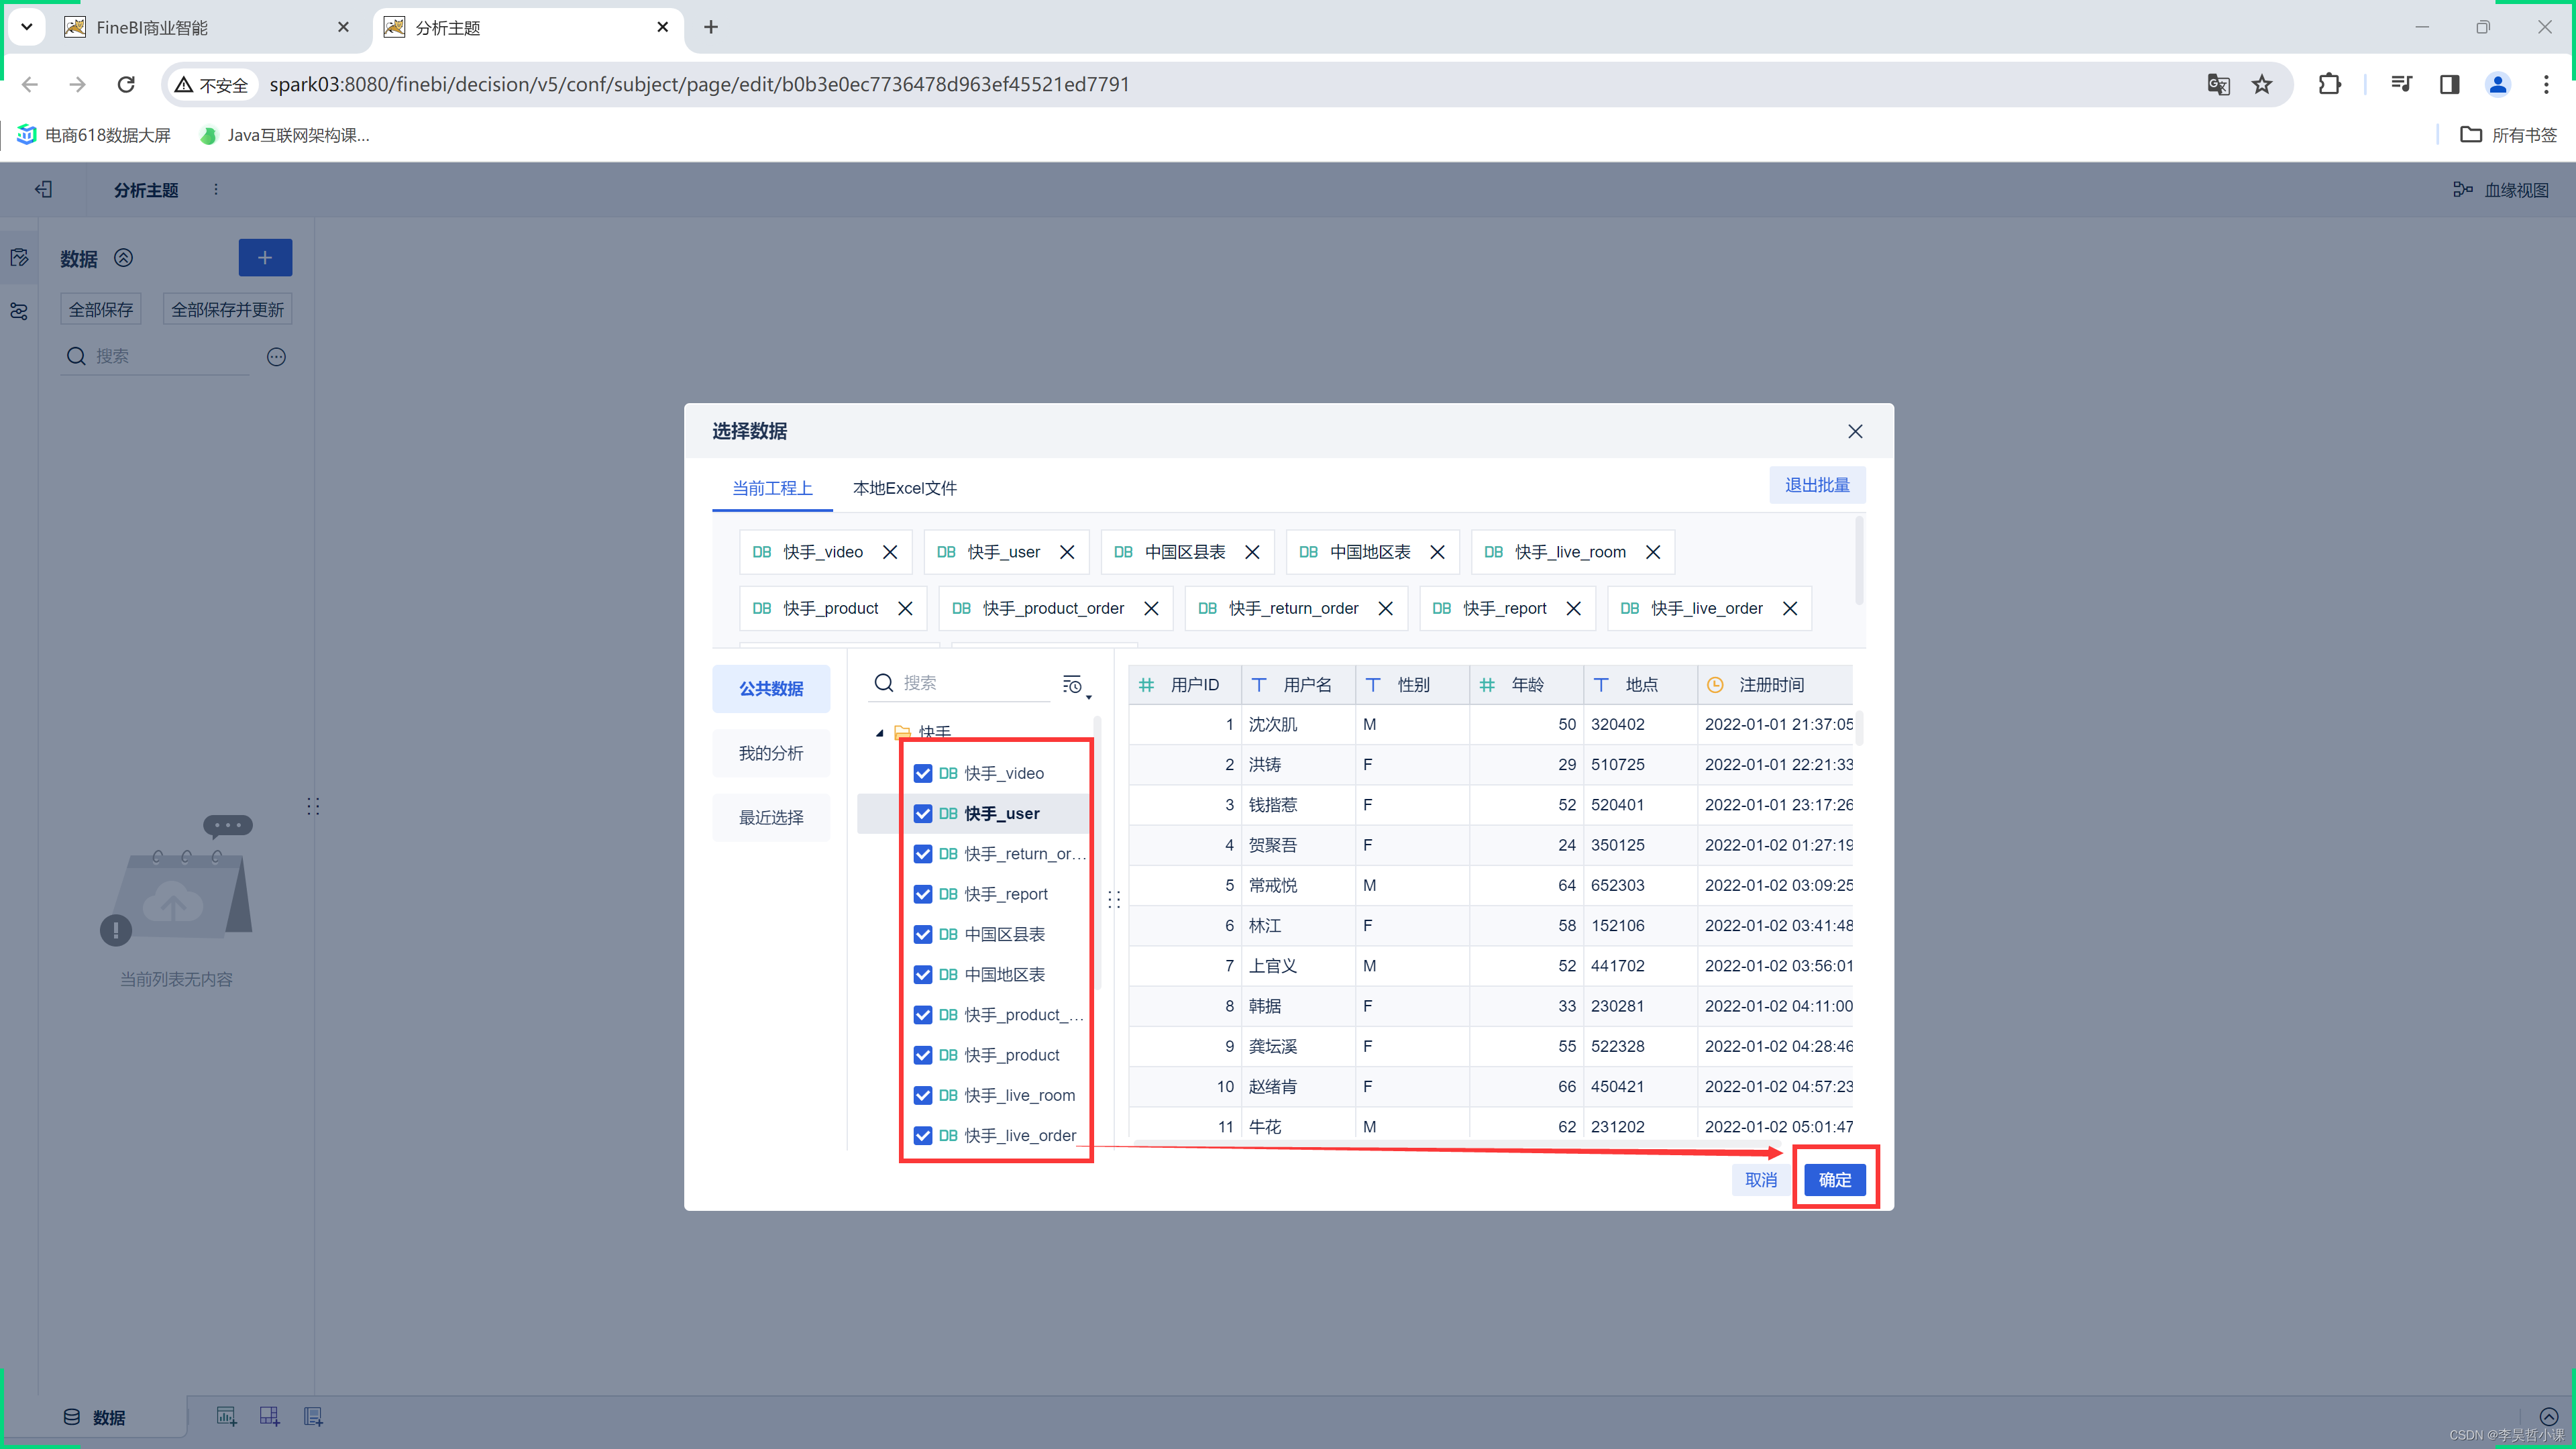
Task: Open the data edit sidebar icon
Action: [19, 258]
